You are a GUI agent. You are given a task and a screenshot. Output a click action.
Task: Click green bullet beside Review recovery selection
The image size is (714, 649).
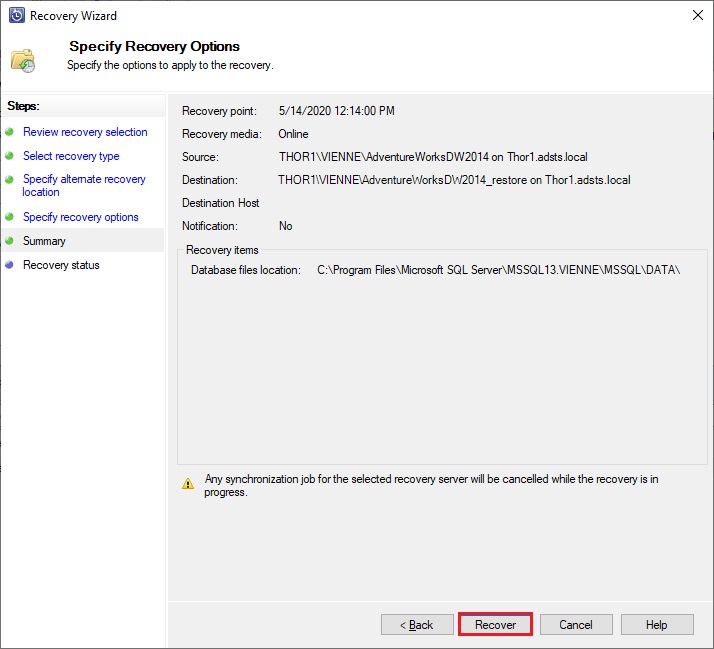(9, 132)
